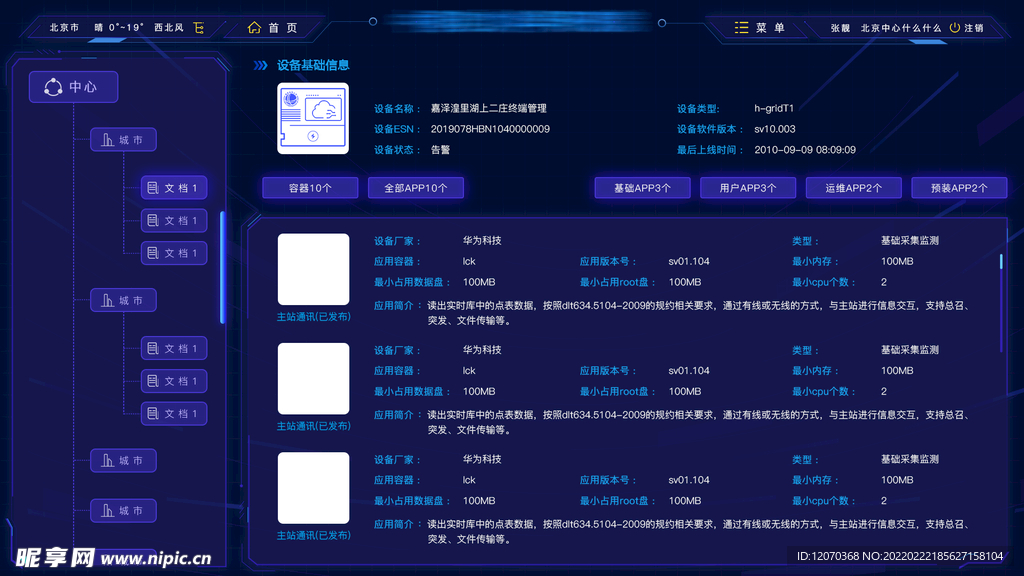Select the 中心 root node icon
This screenshot has height=576, width=1024.
point(53,87)
